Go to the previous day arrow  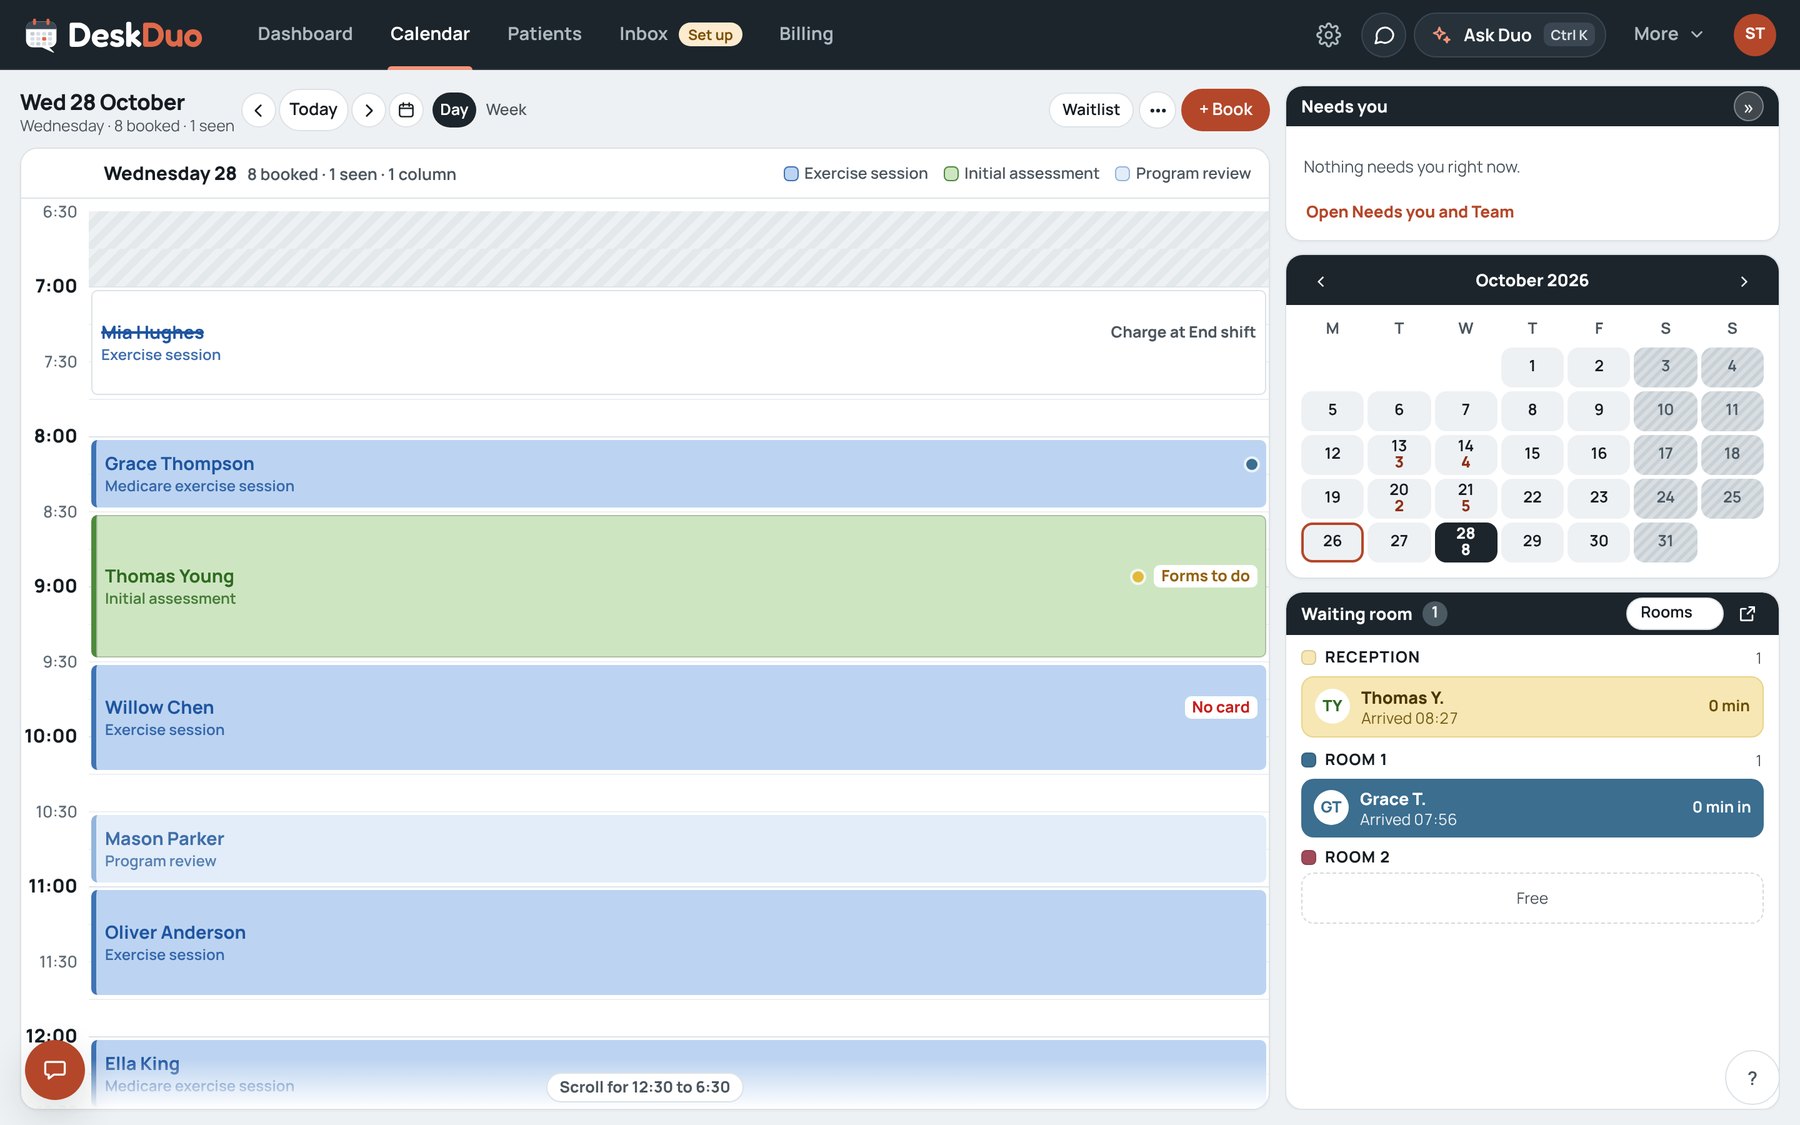tap(258, 110)
